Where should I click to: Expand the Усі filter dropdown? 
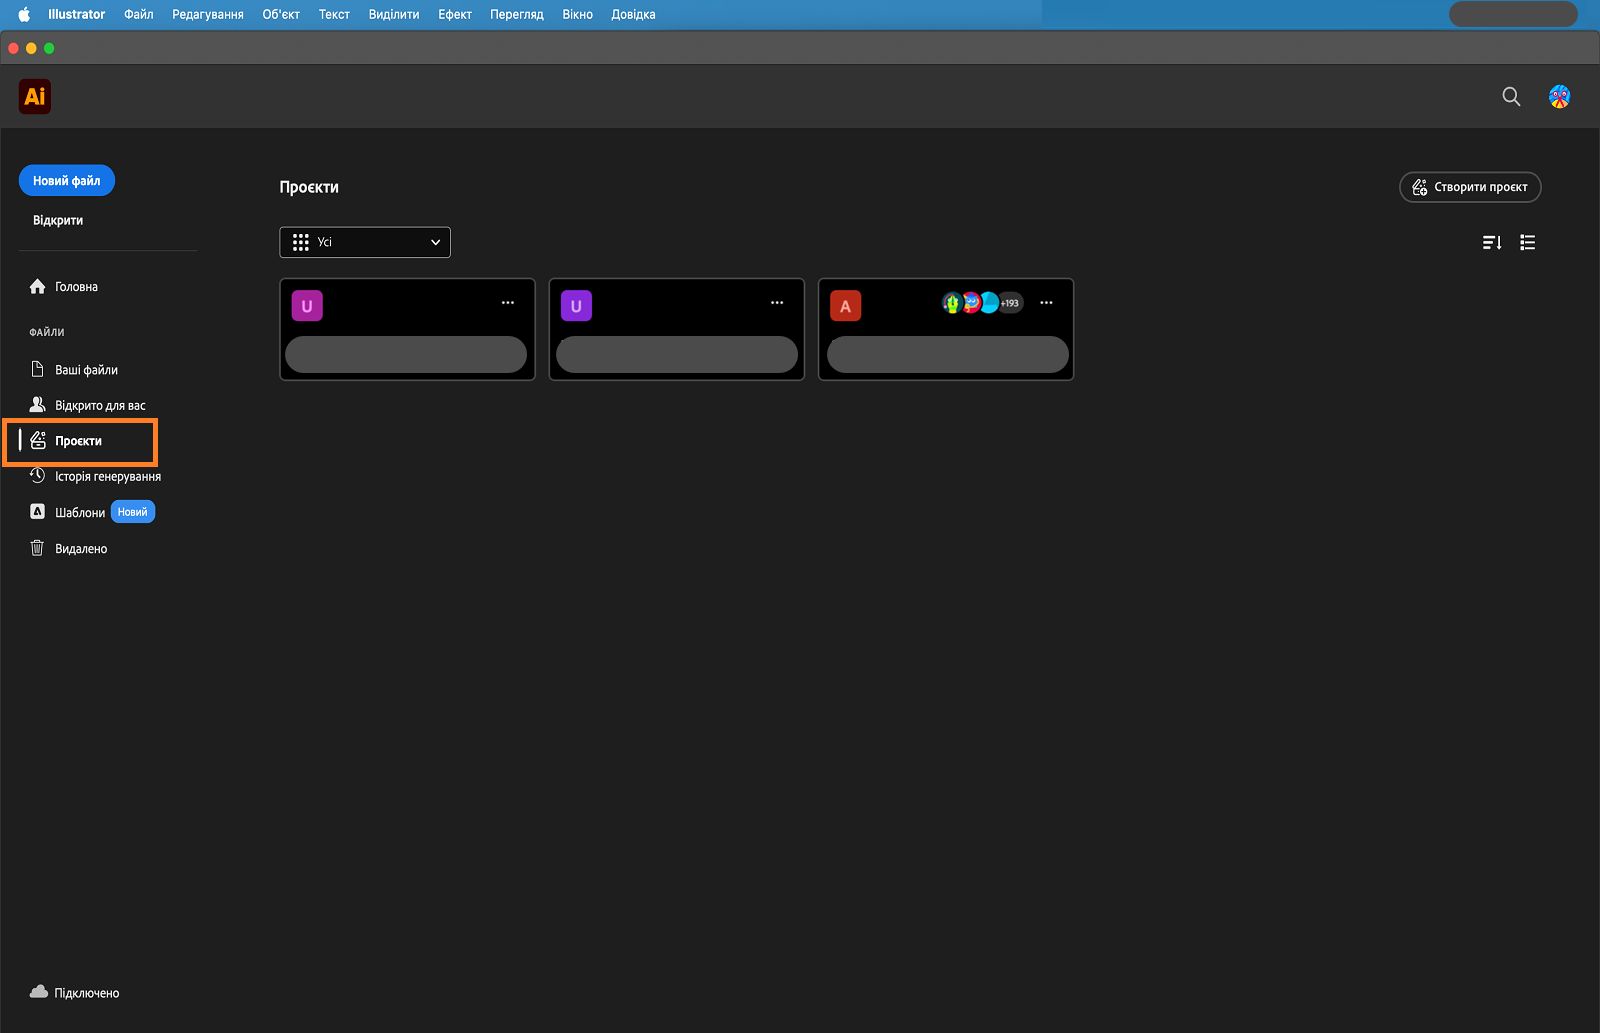[365, 242]
